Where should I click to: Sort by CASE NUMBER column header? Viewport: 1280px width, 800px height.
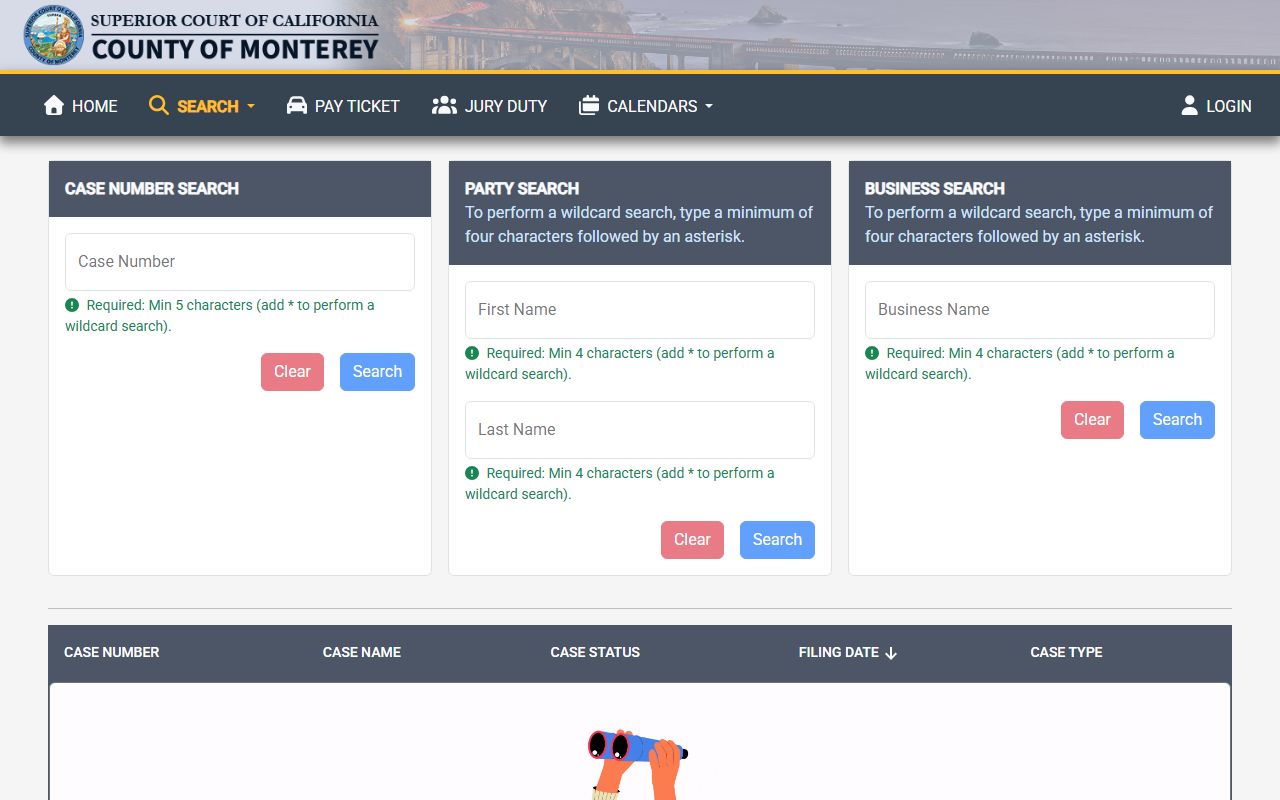(x=112, y=652)
